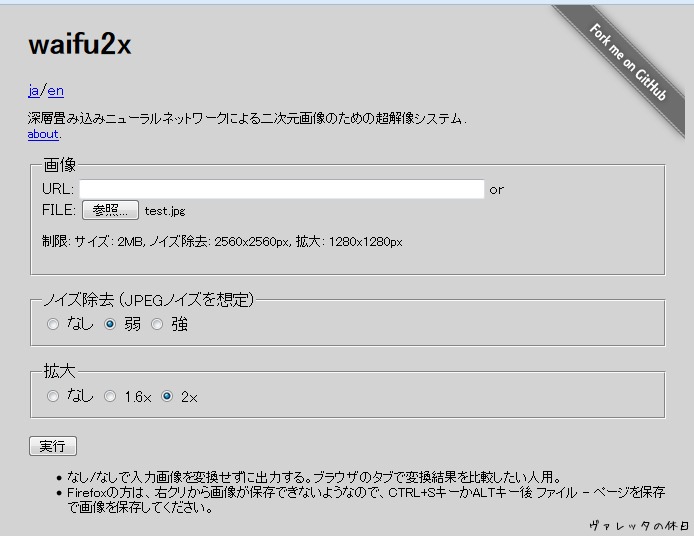Open the 'about' link
Viewport: 694px width, 536px height.
coord(43,134)
